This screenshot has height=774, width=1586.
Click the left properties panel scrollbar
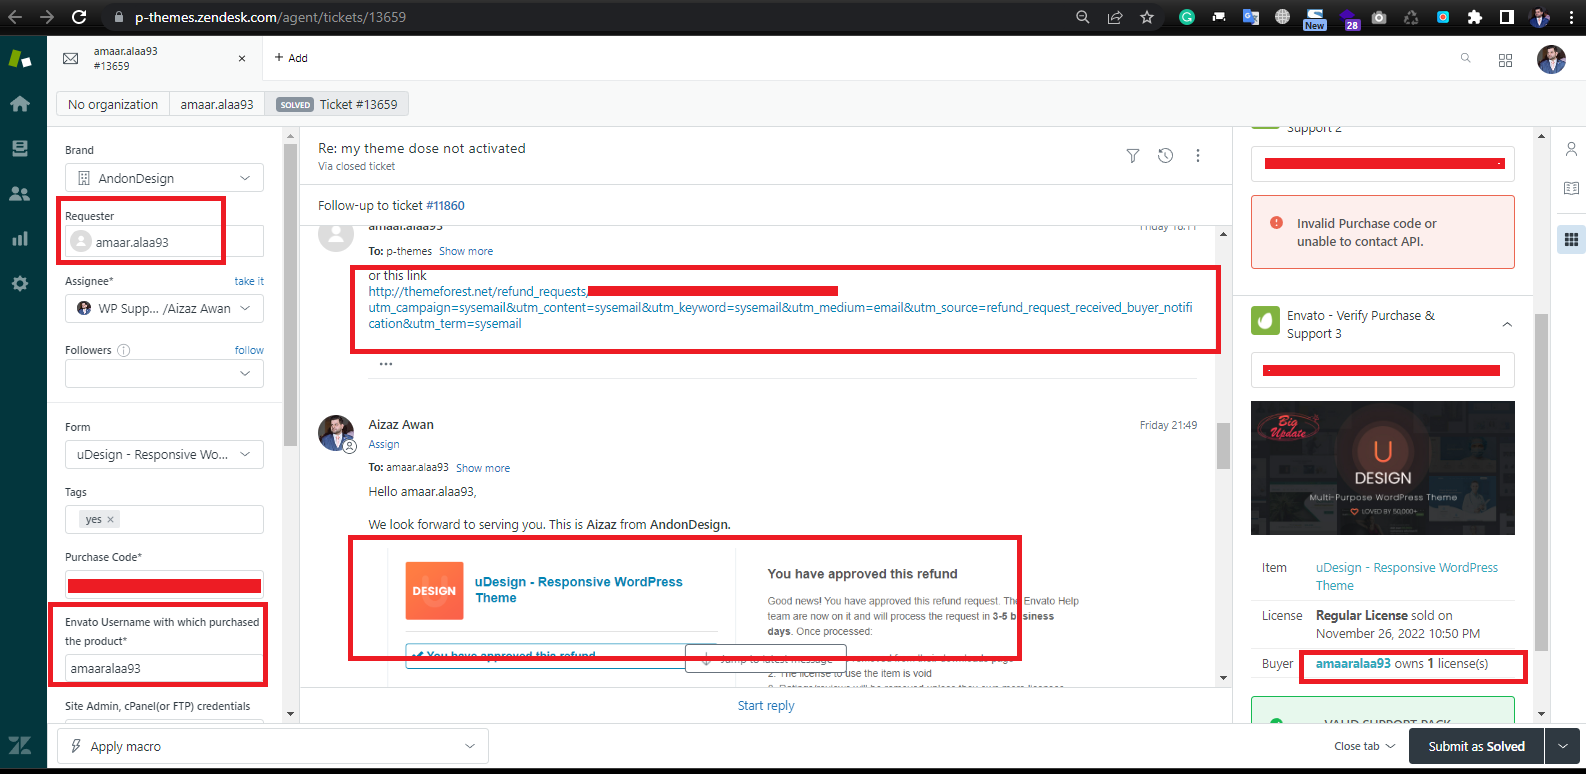tap(290, 295)
